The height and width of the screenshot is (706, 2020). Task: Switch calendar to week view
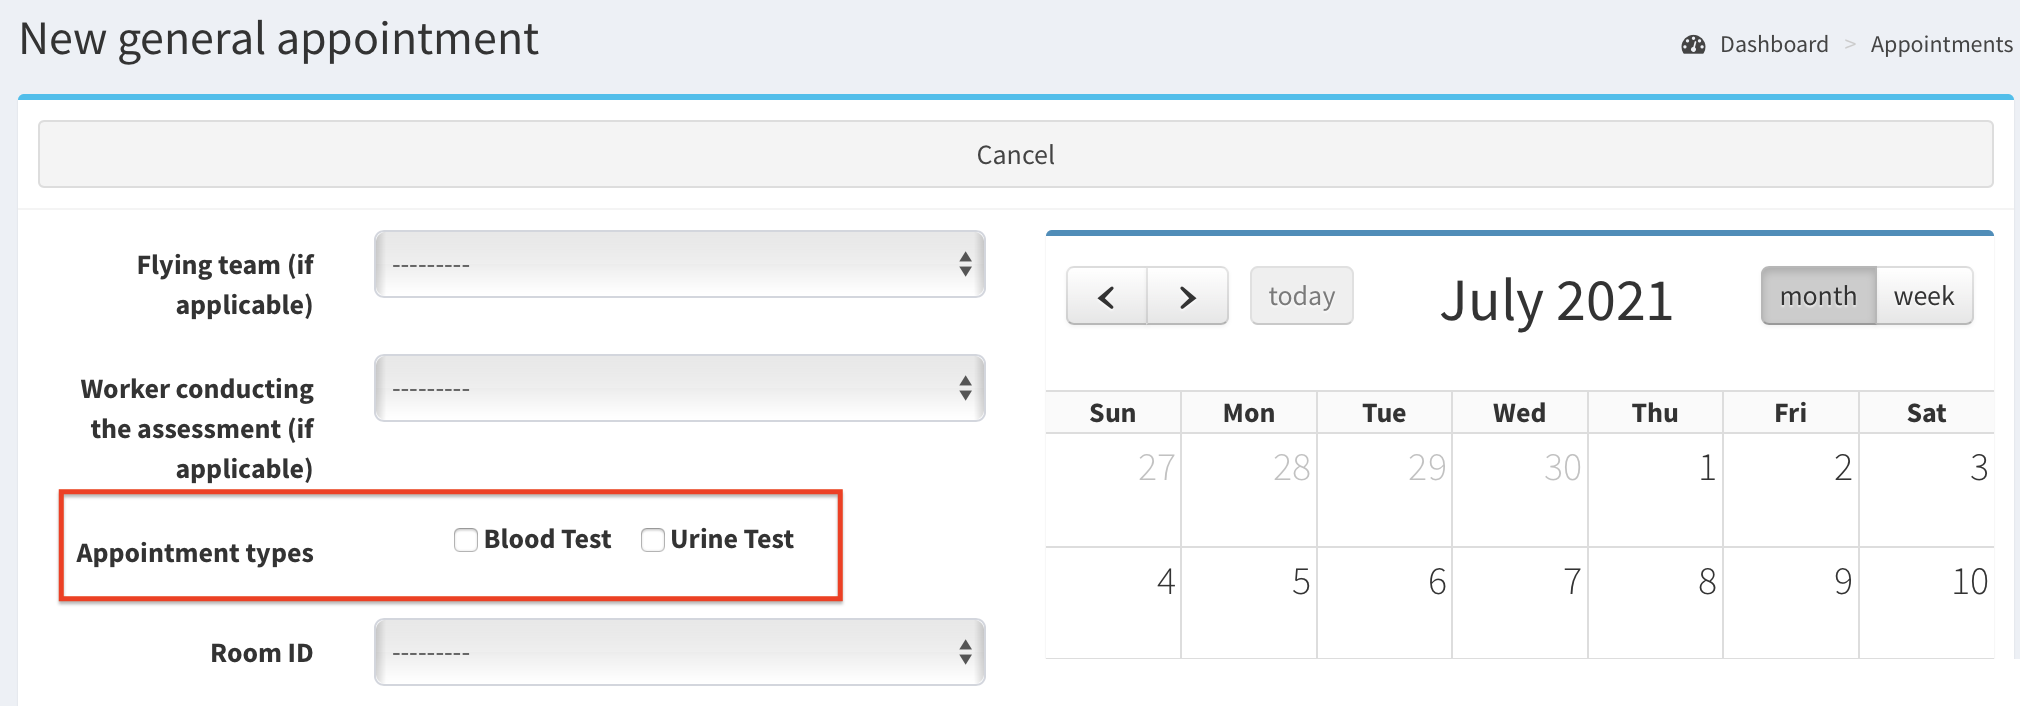click(x=1924, y=296)
